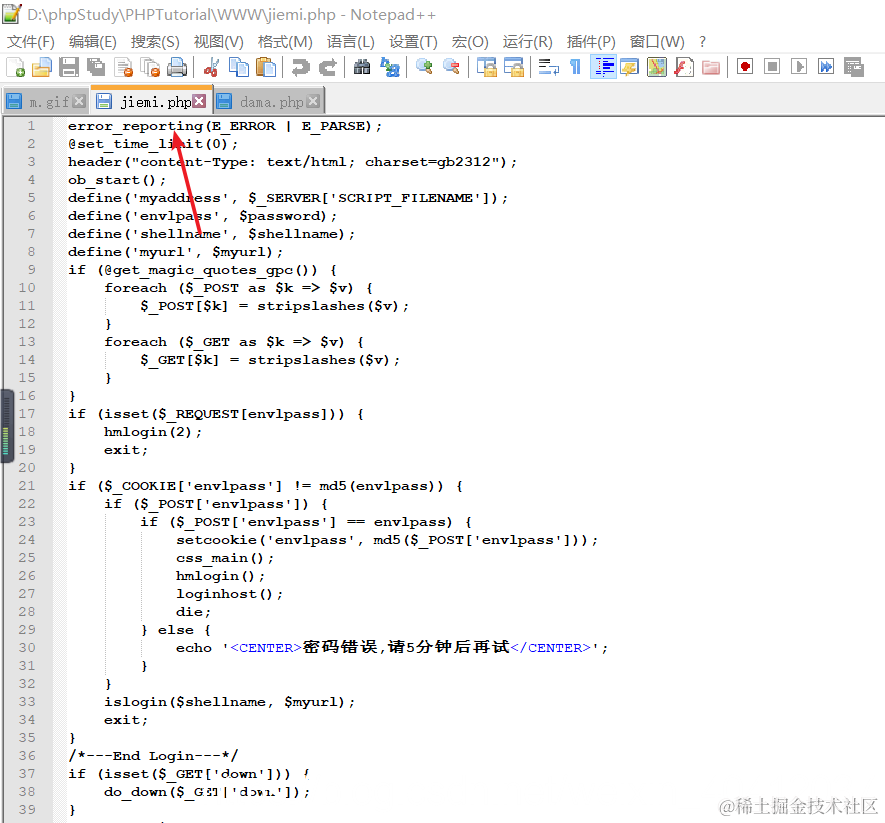885x823 pixels.
Task: Place cursor on 'islogin($shellname, $myurl);' line
Action: click(229, 702)
